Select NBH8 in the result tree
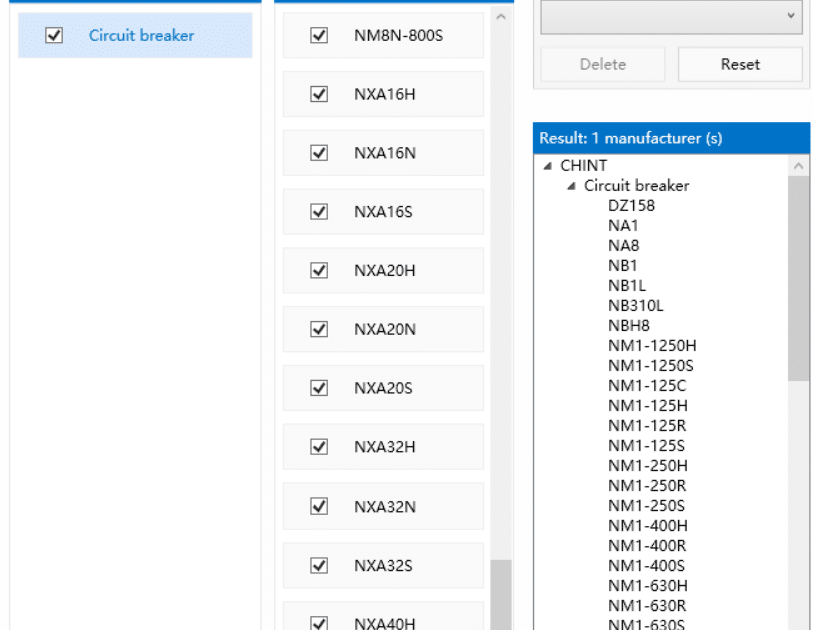The image size is (813, 630). point(628,326)
